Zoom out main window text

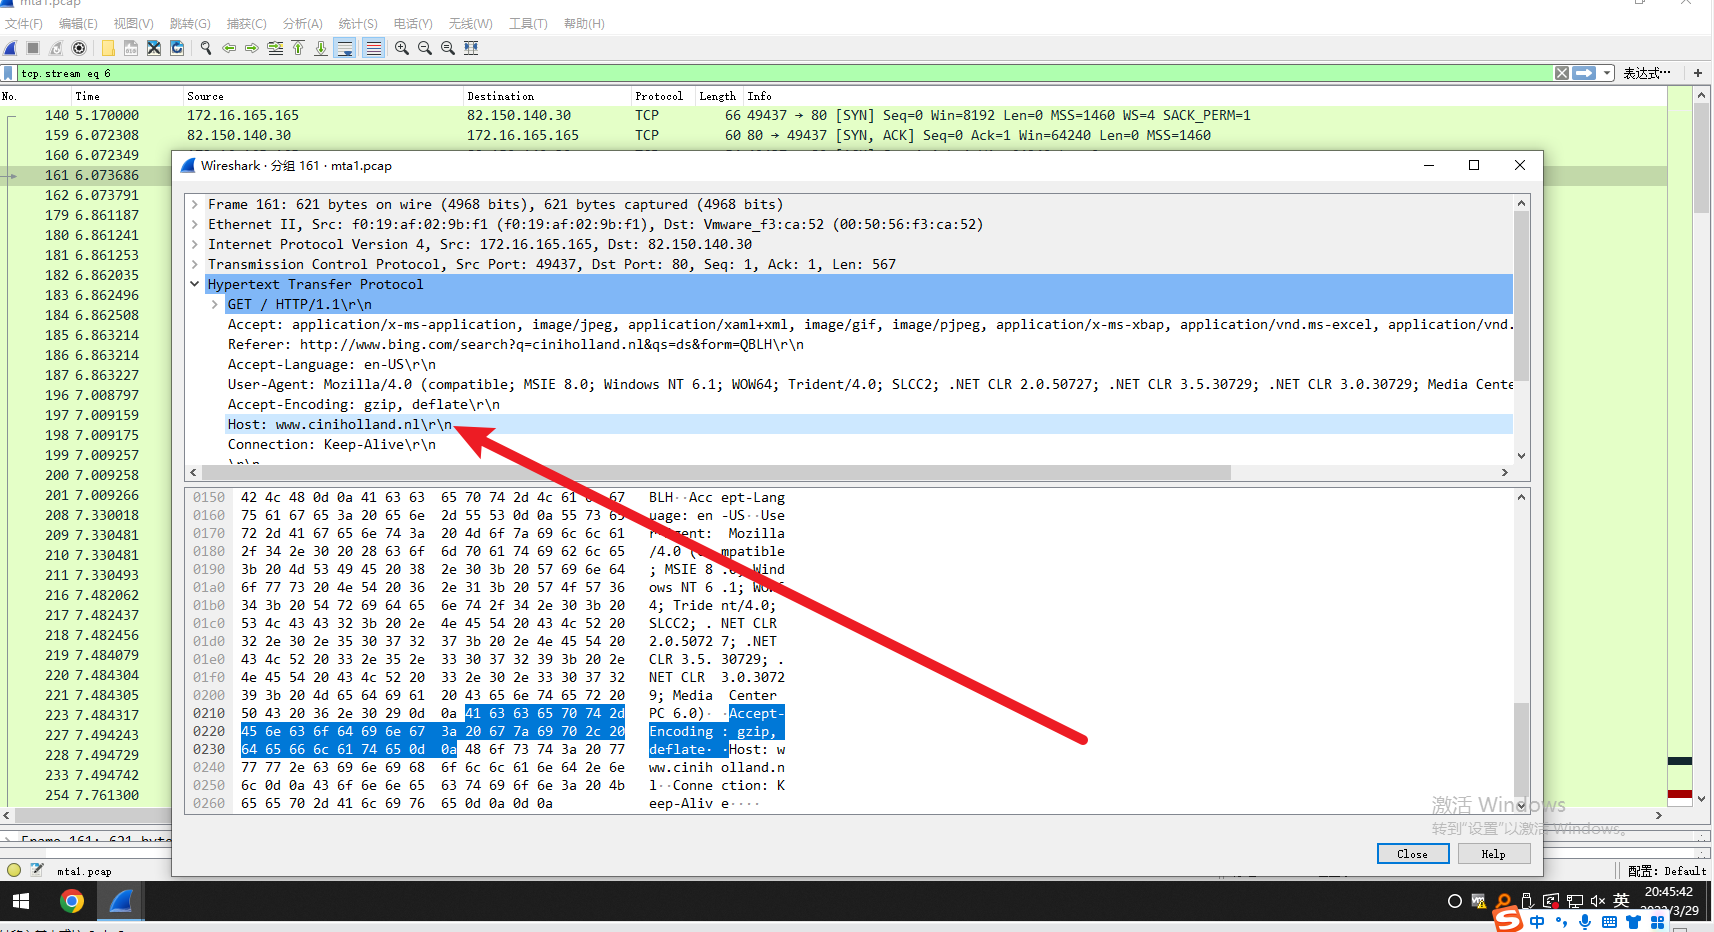click(x=425, y=48)
